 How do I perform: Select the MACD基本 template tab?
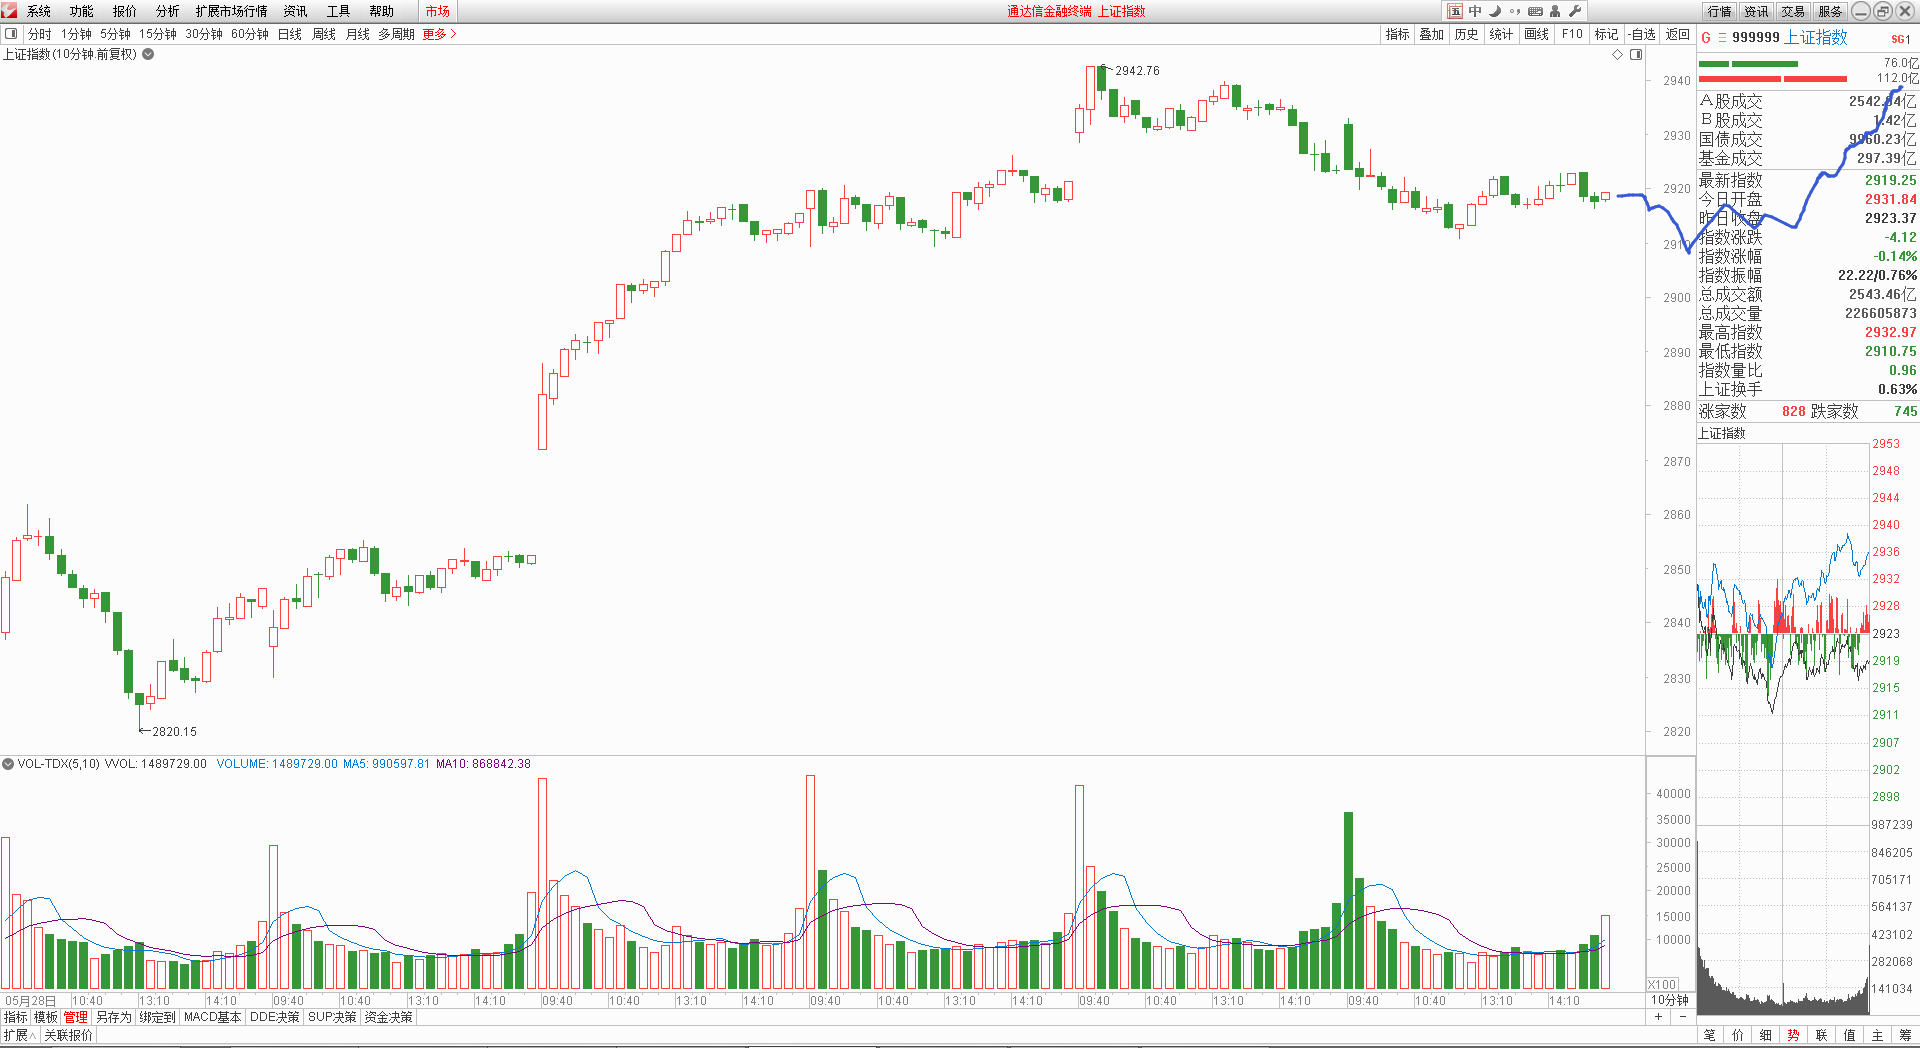coord(212,1017)
